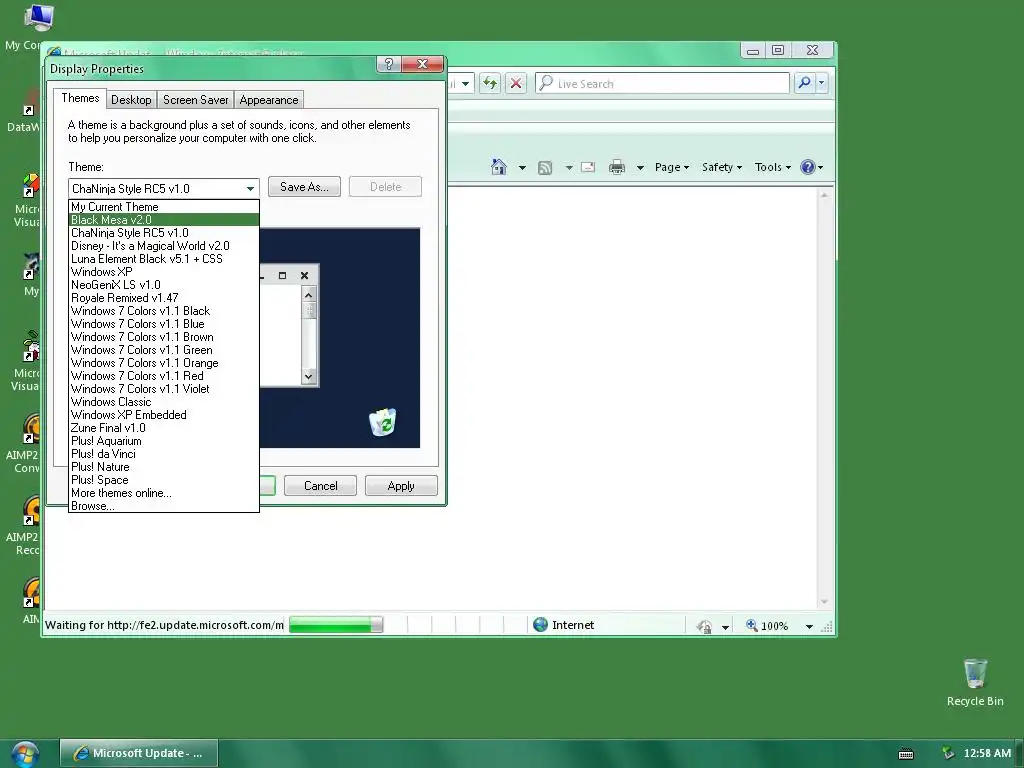This screenshot has height=768, width=1024.
Task: Open the Tools menu dropdown
Action: tap(773, 167)
